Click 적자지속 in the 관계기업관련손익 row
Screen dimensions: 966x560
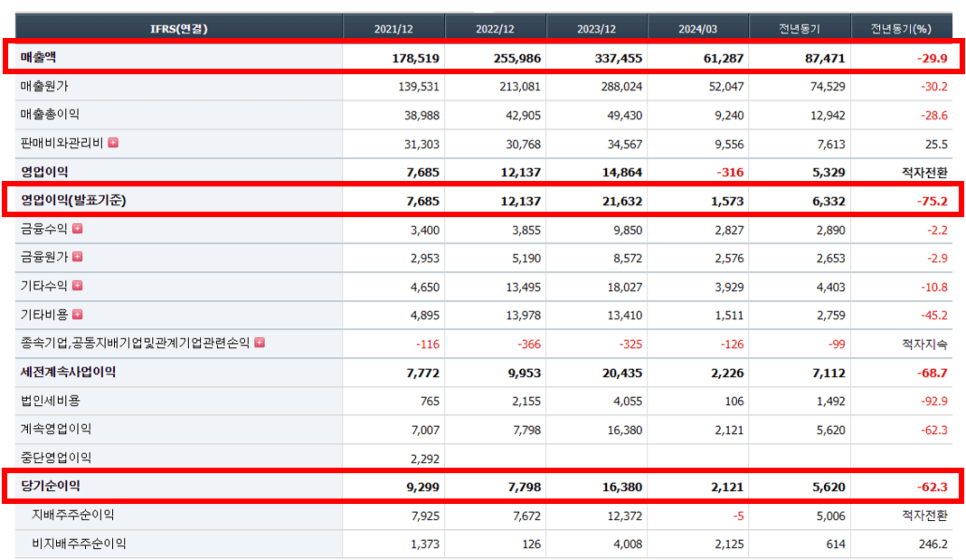click(925, 344)
